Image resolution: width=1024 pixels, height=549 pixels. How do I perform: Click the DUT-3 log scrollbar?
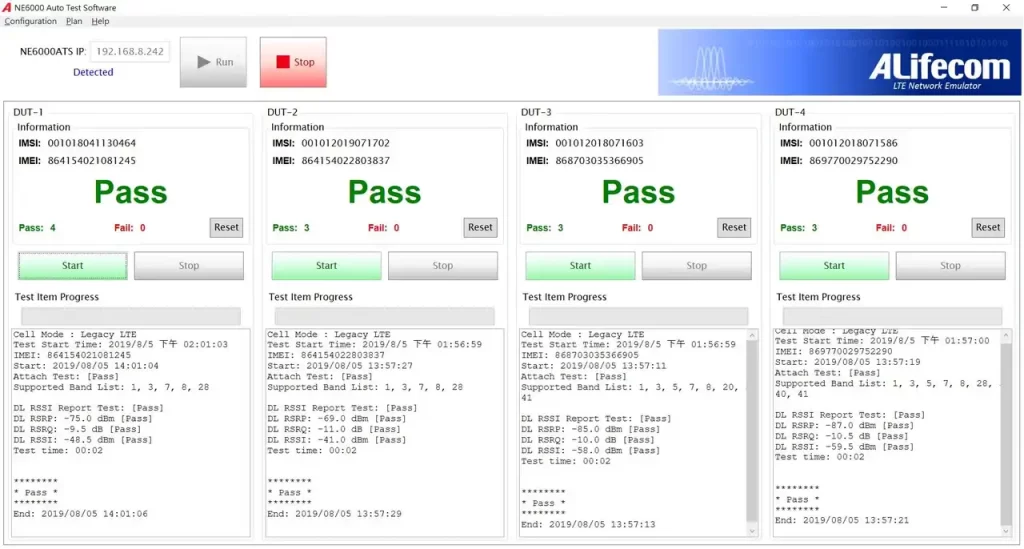(752, 430)
